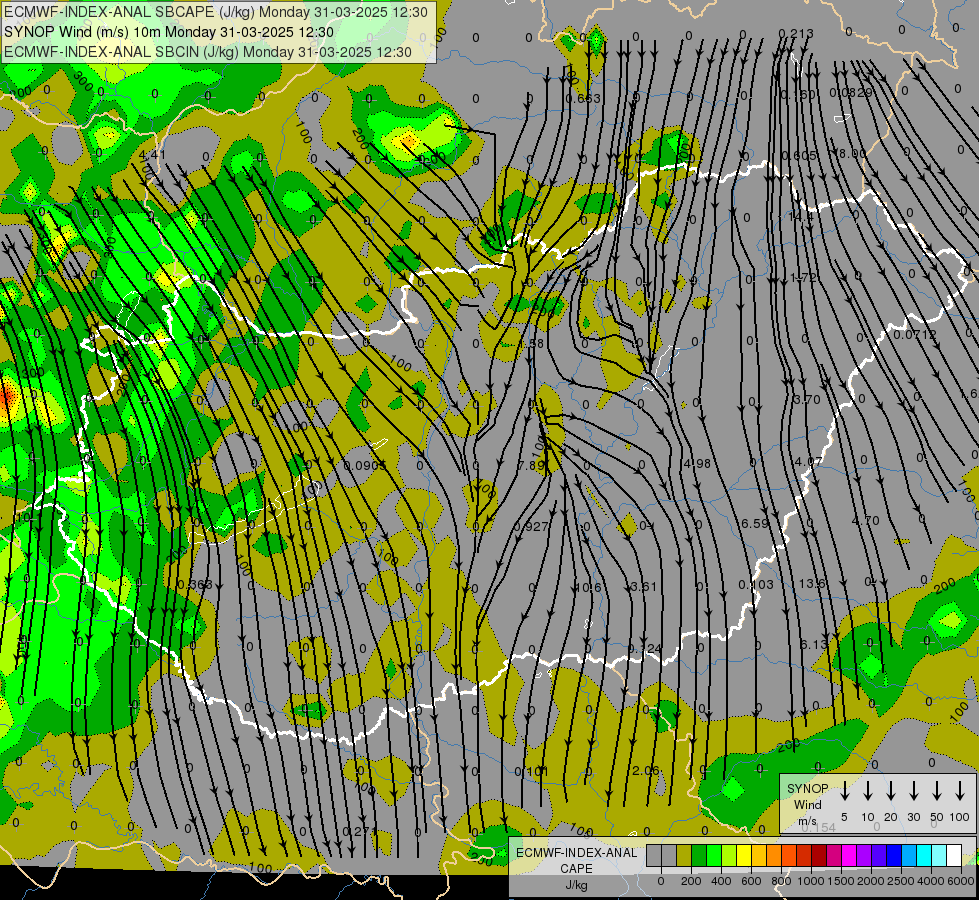
Task: Pick the olive CAPE legend swatch
Action: tap(684, 855)
